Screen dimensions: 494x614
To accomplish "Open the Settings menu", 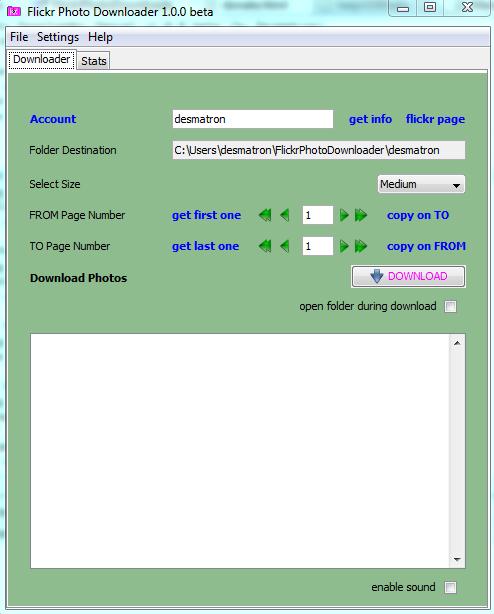I will 58,37.
